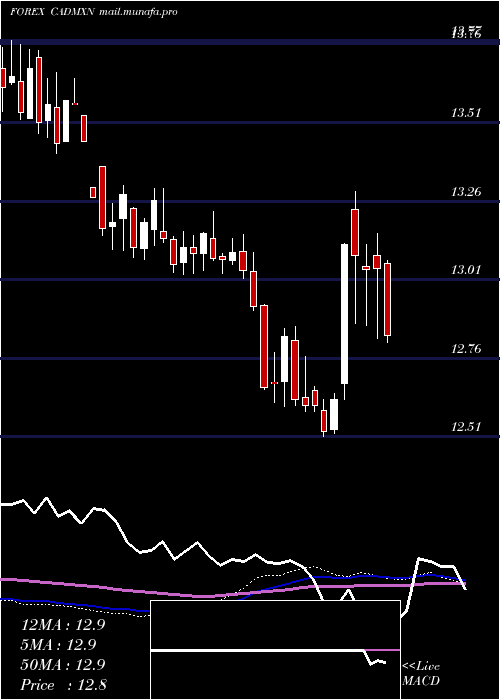The image size is (500, 700).
Task: Click the <<Live MACD label
Action: (x=421, y=674)
